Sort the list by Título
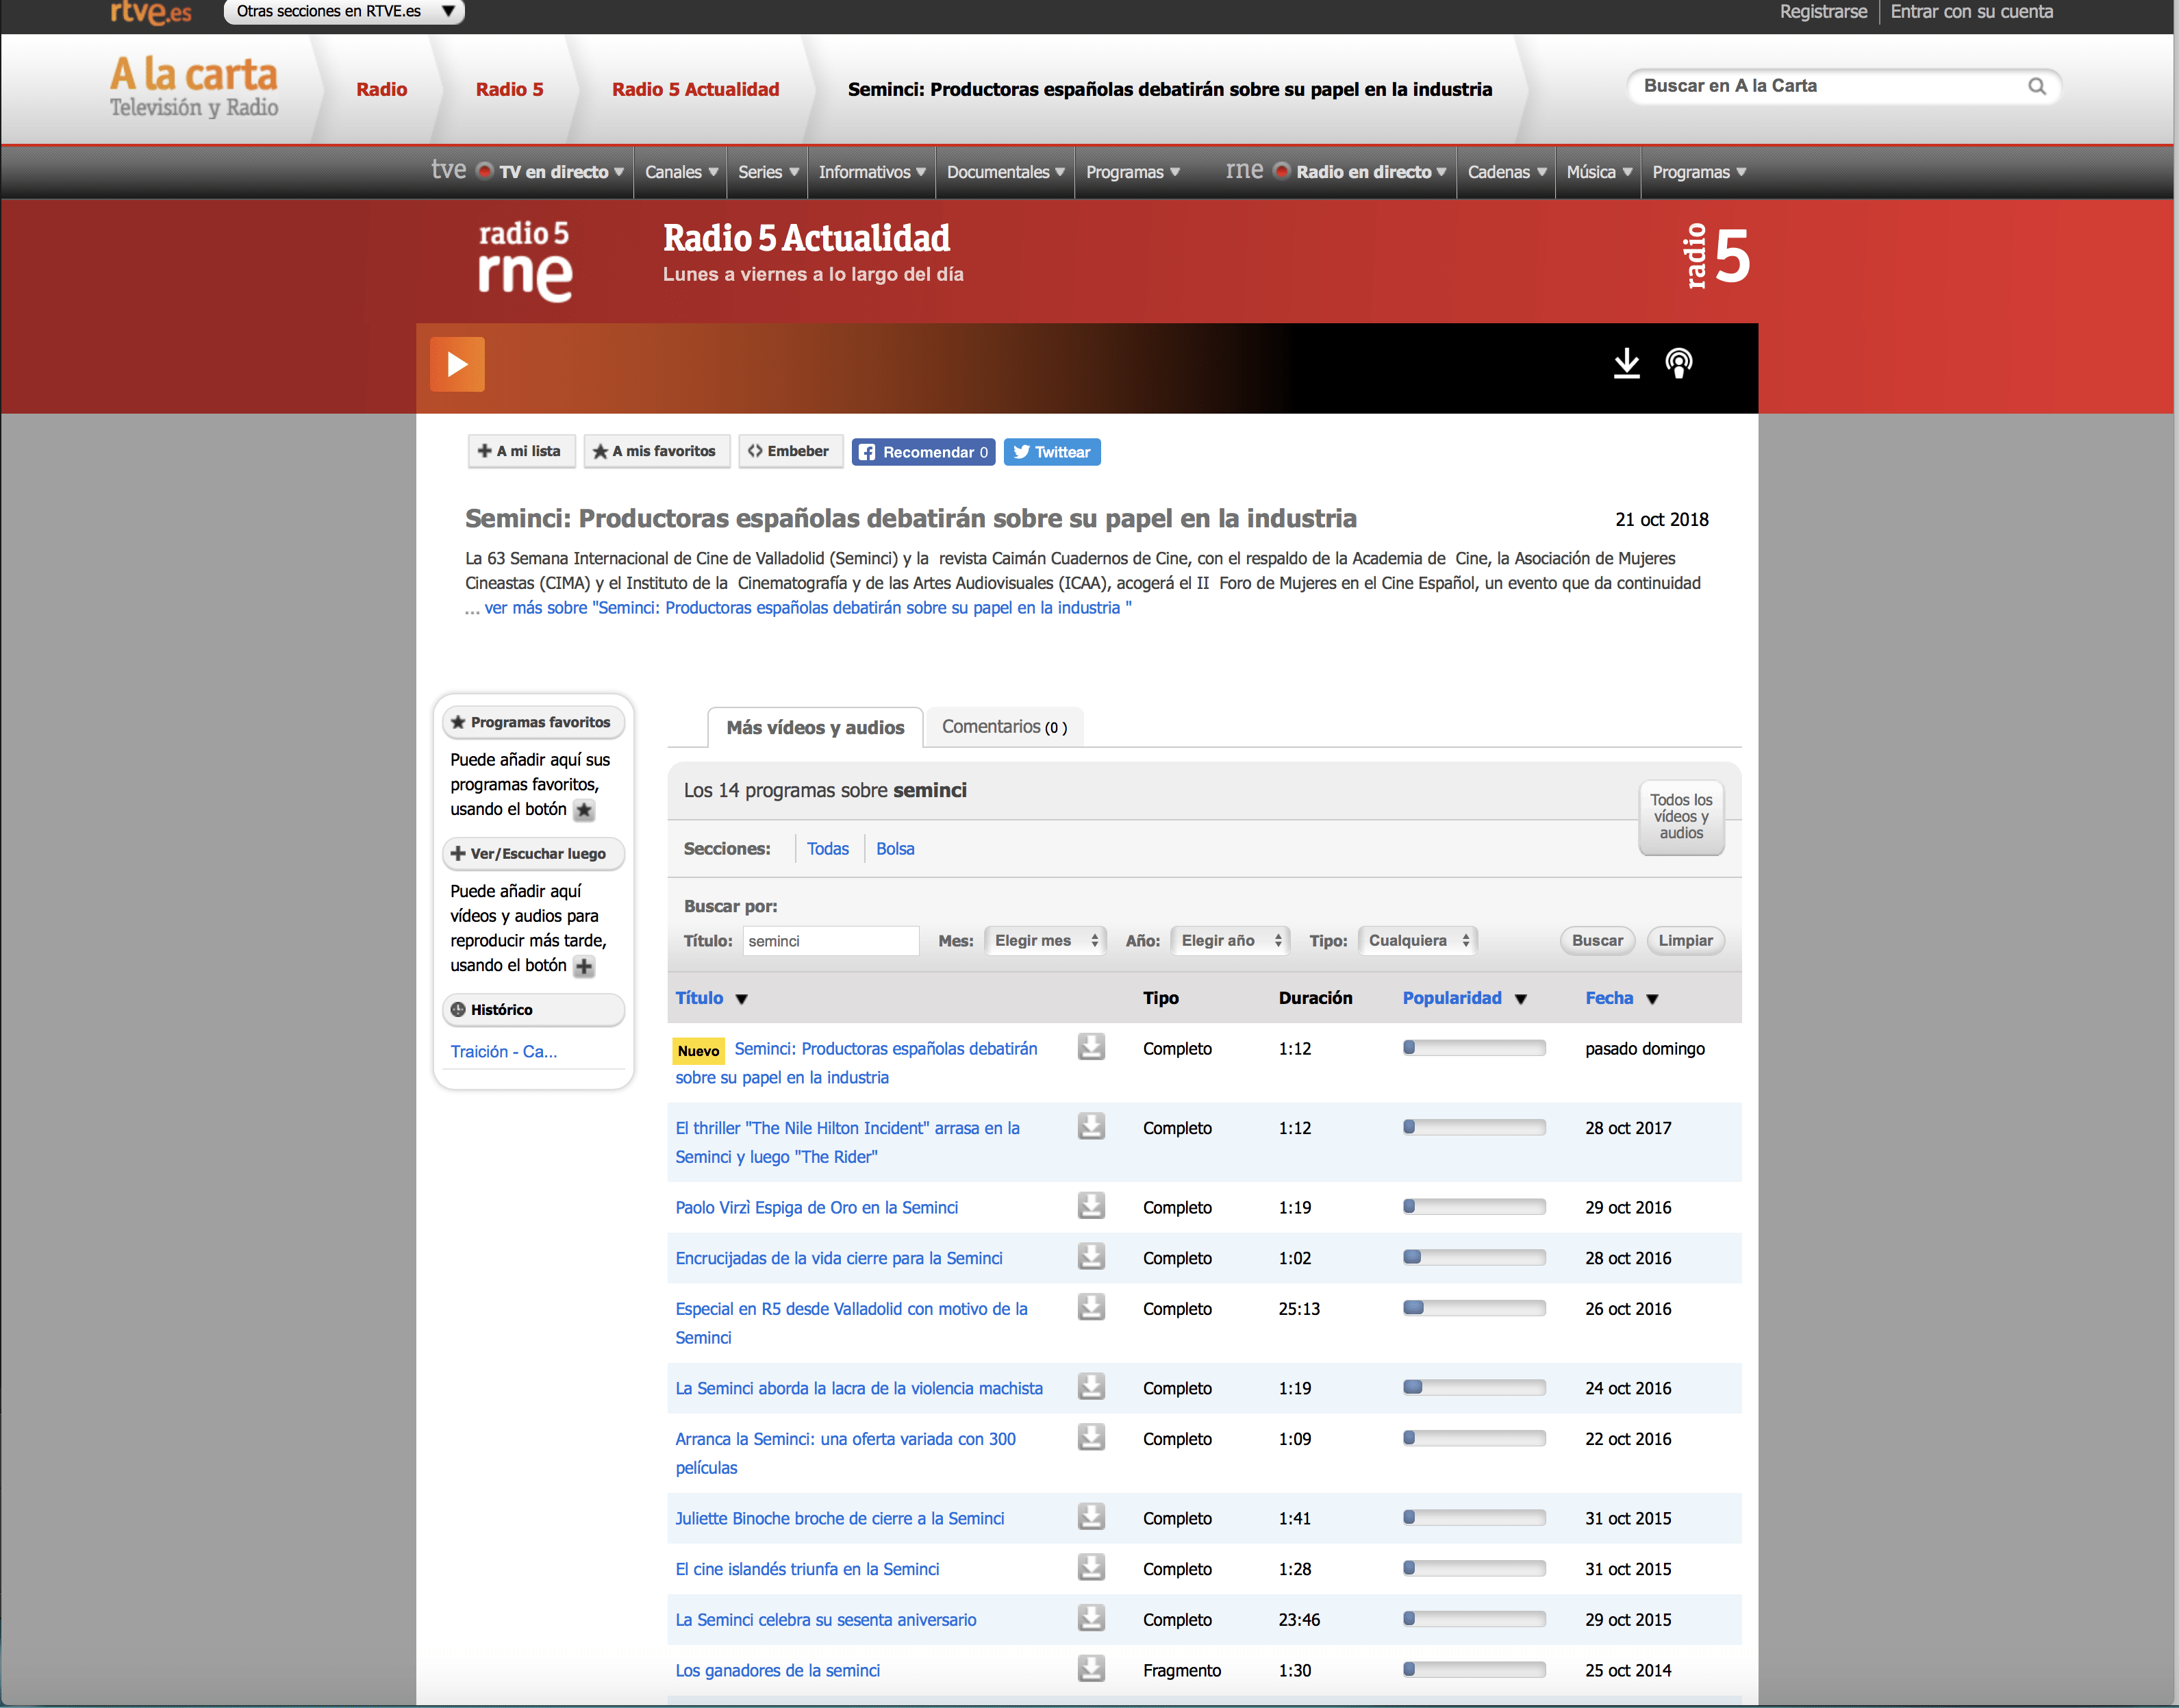Viewport: 2179px width, 1708px height. coord(699,997)
